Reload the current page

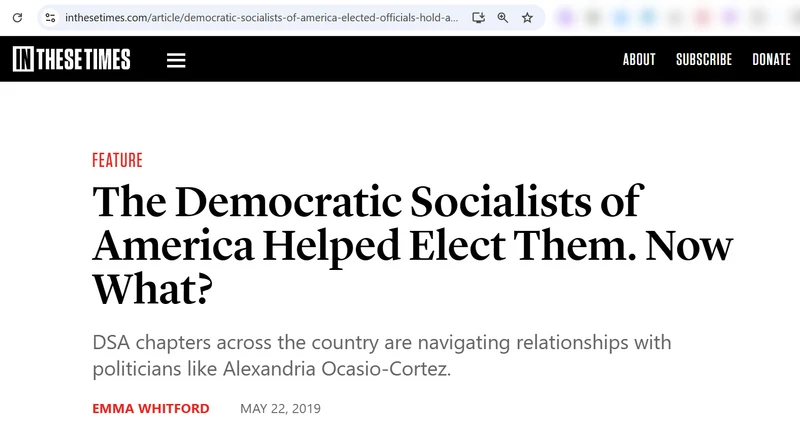[x=17, y=18]
